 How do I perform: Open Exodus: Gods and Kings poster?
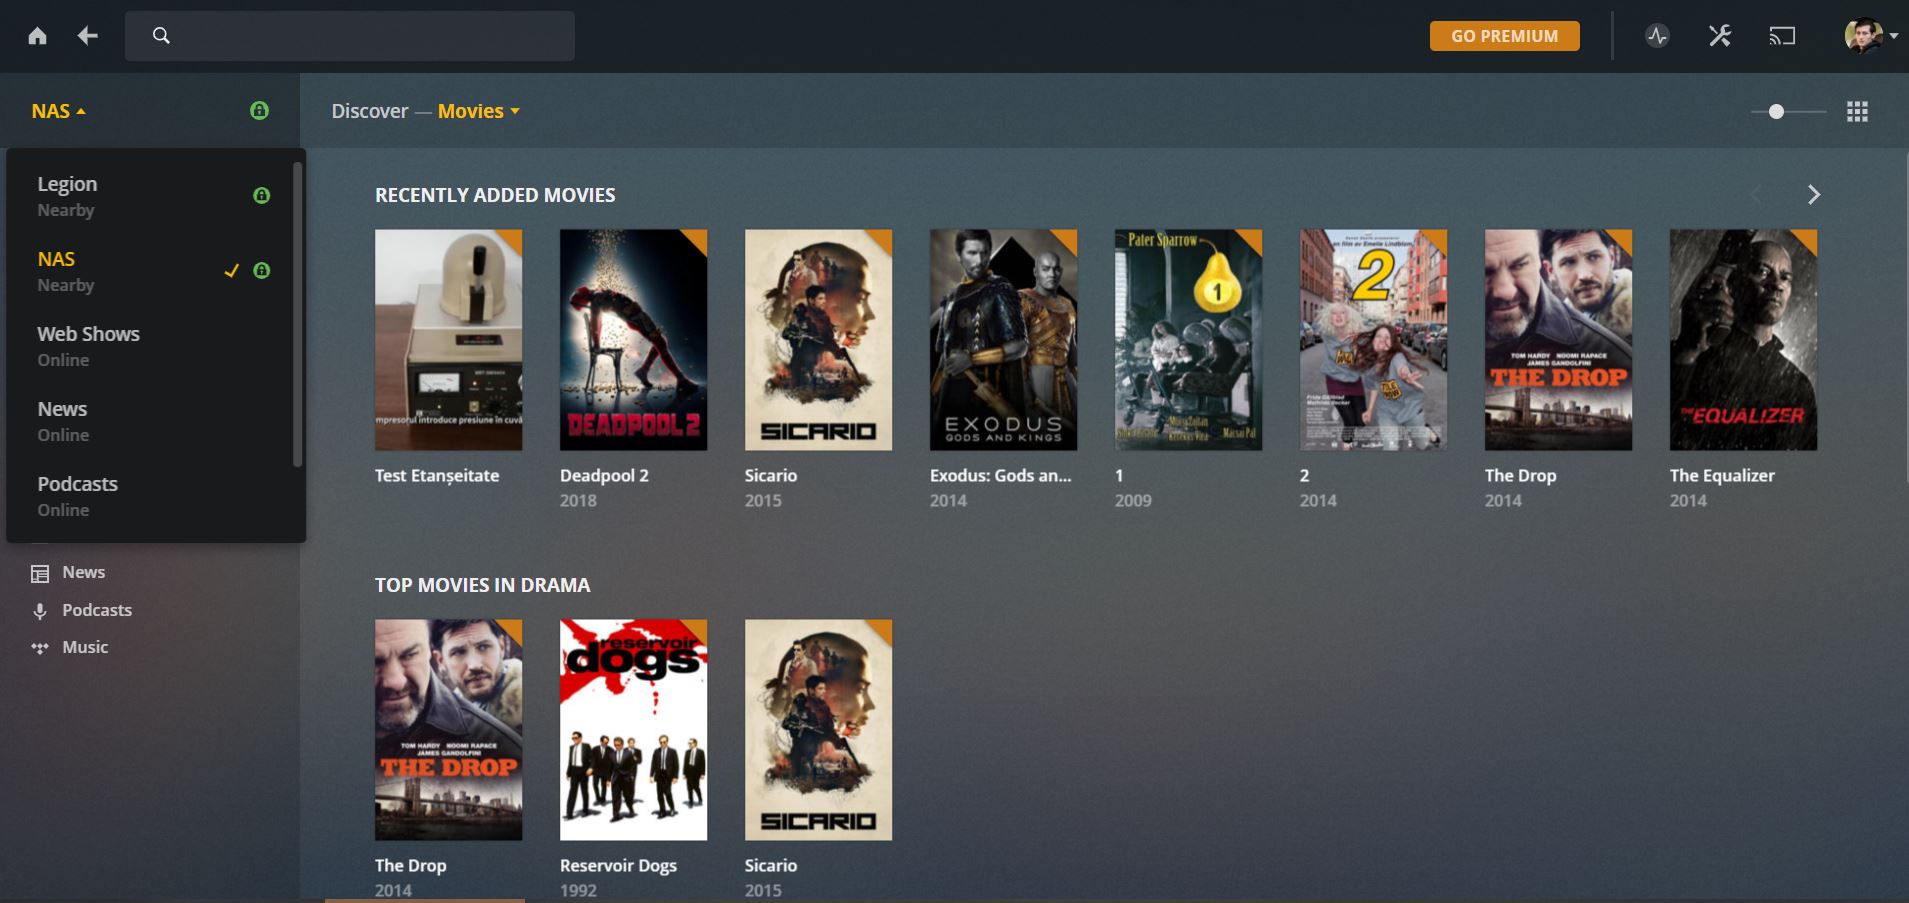1003,340
